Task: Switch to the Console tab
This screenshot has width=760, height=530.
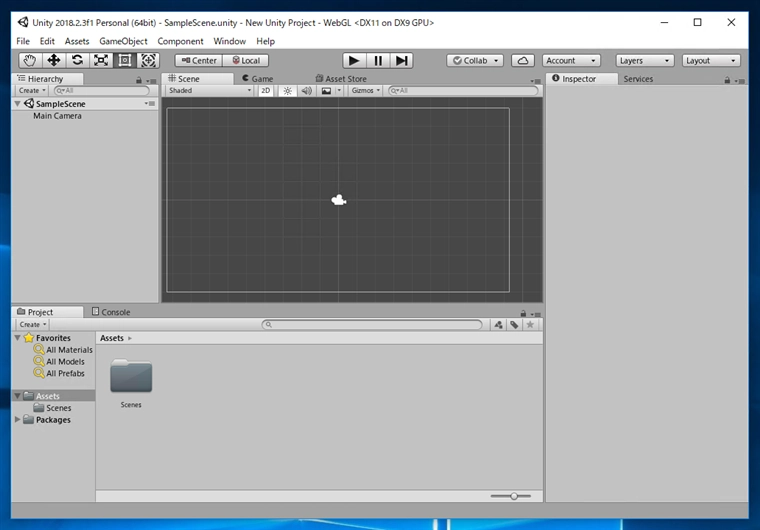Action: (111, 312)
